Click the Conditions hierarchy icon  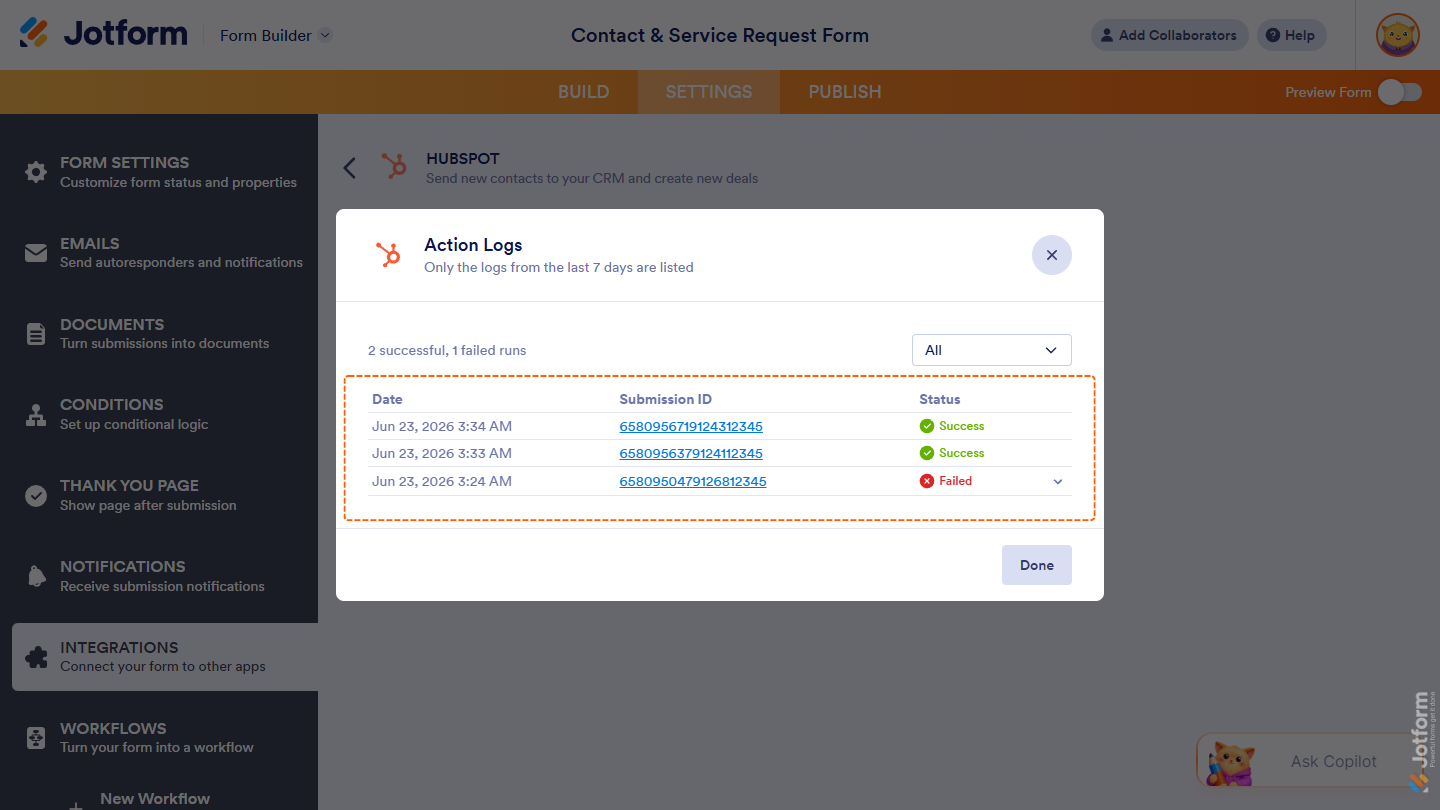(36, 414)
